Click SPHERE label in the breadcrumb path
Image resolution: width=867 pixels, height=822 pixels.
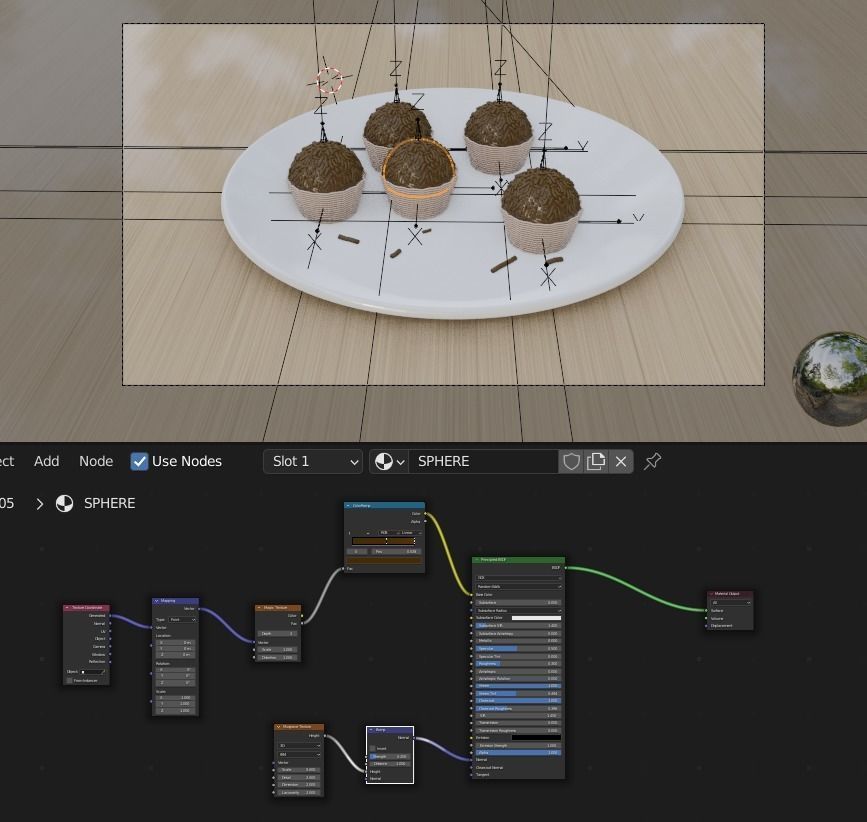pos(109,503)
